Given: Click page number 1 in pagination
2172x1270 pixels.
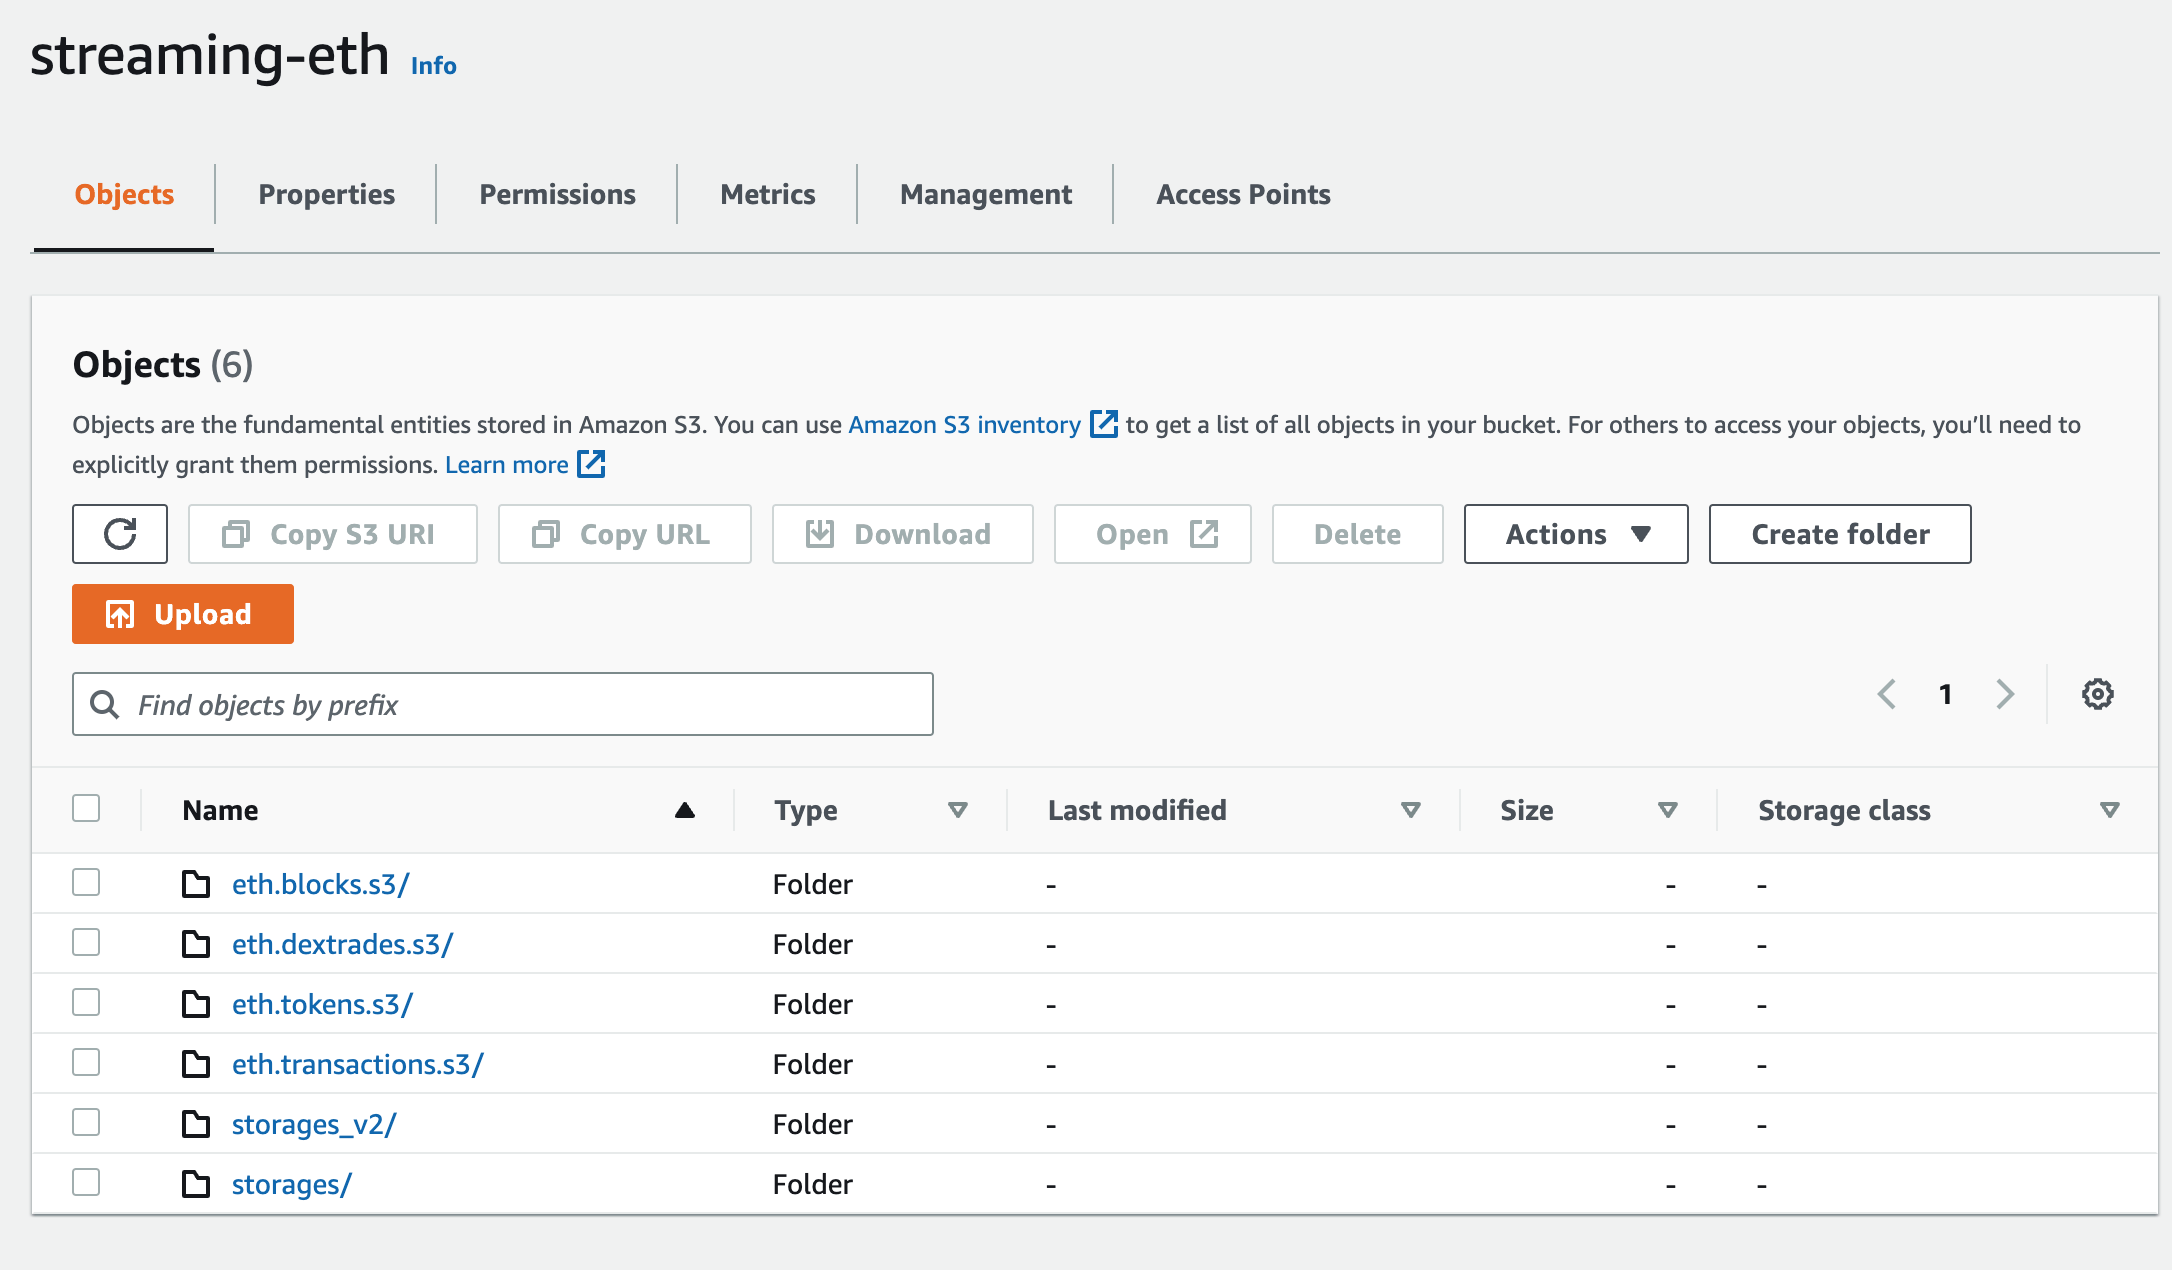Looking at the screenshot, I should [1946, 694].
